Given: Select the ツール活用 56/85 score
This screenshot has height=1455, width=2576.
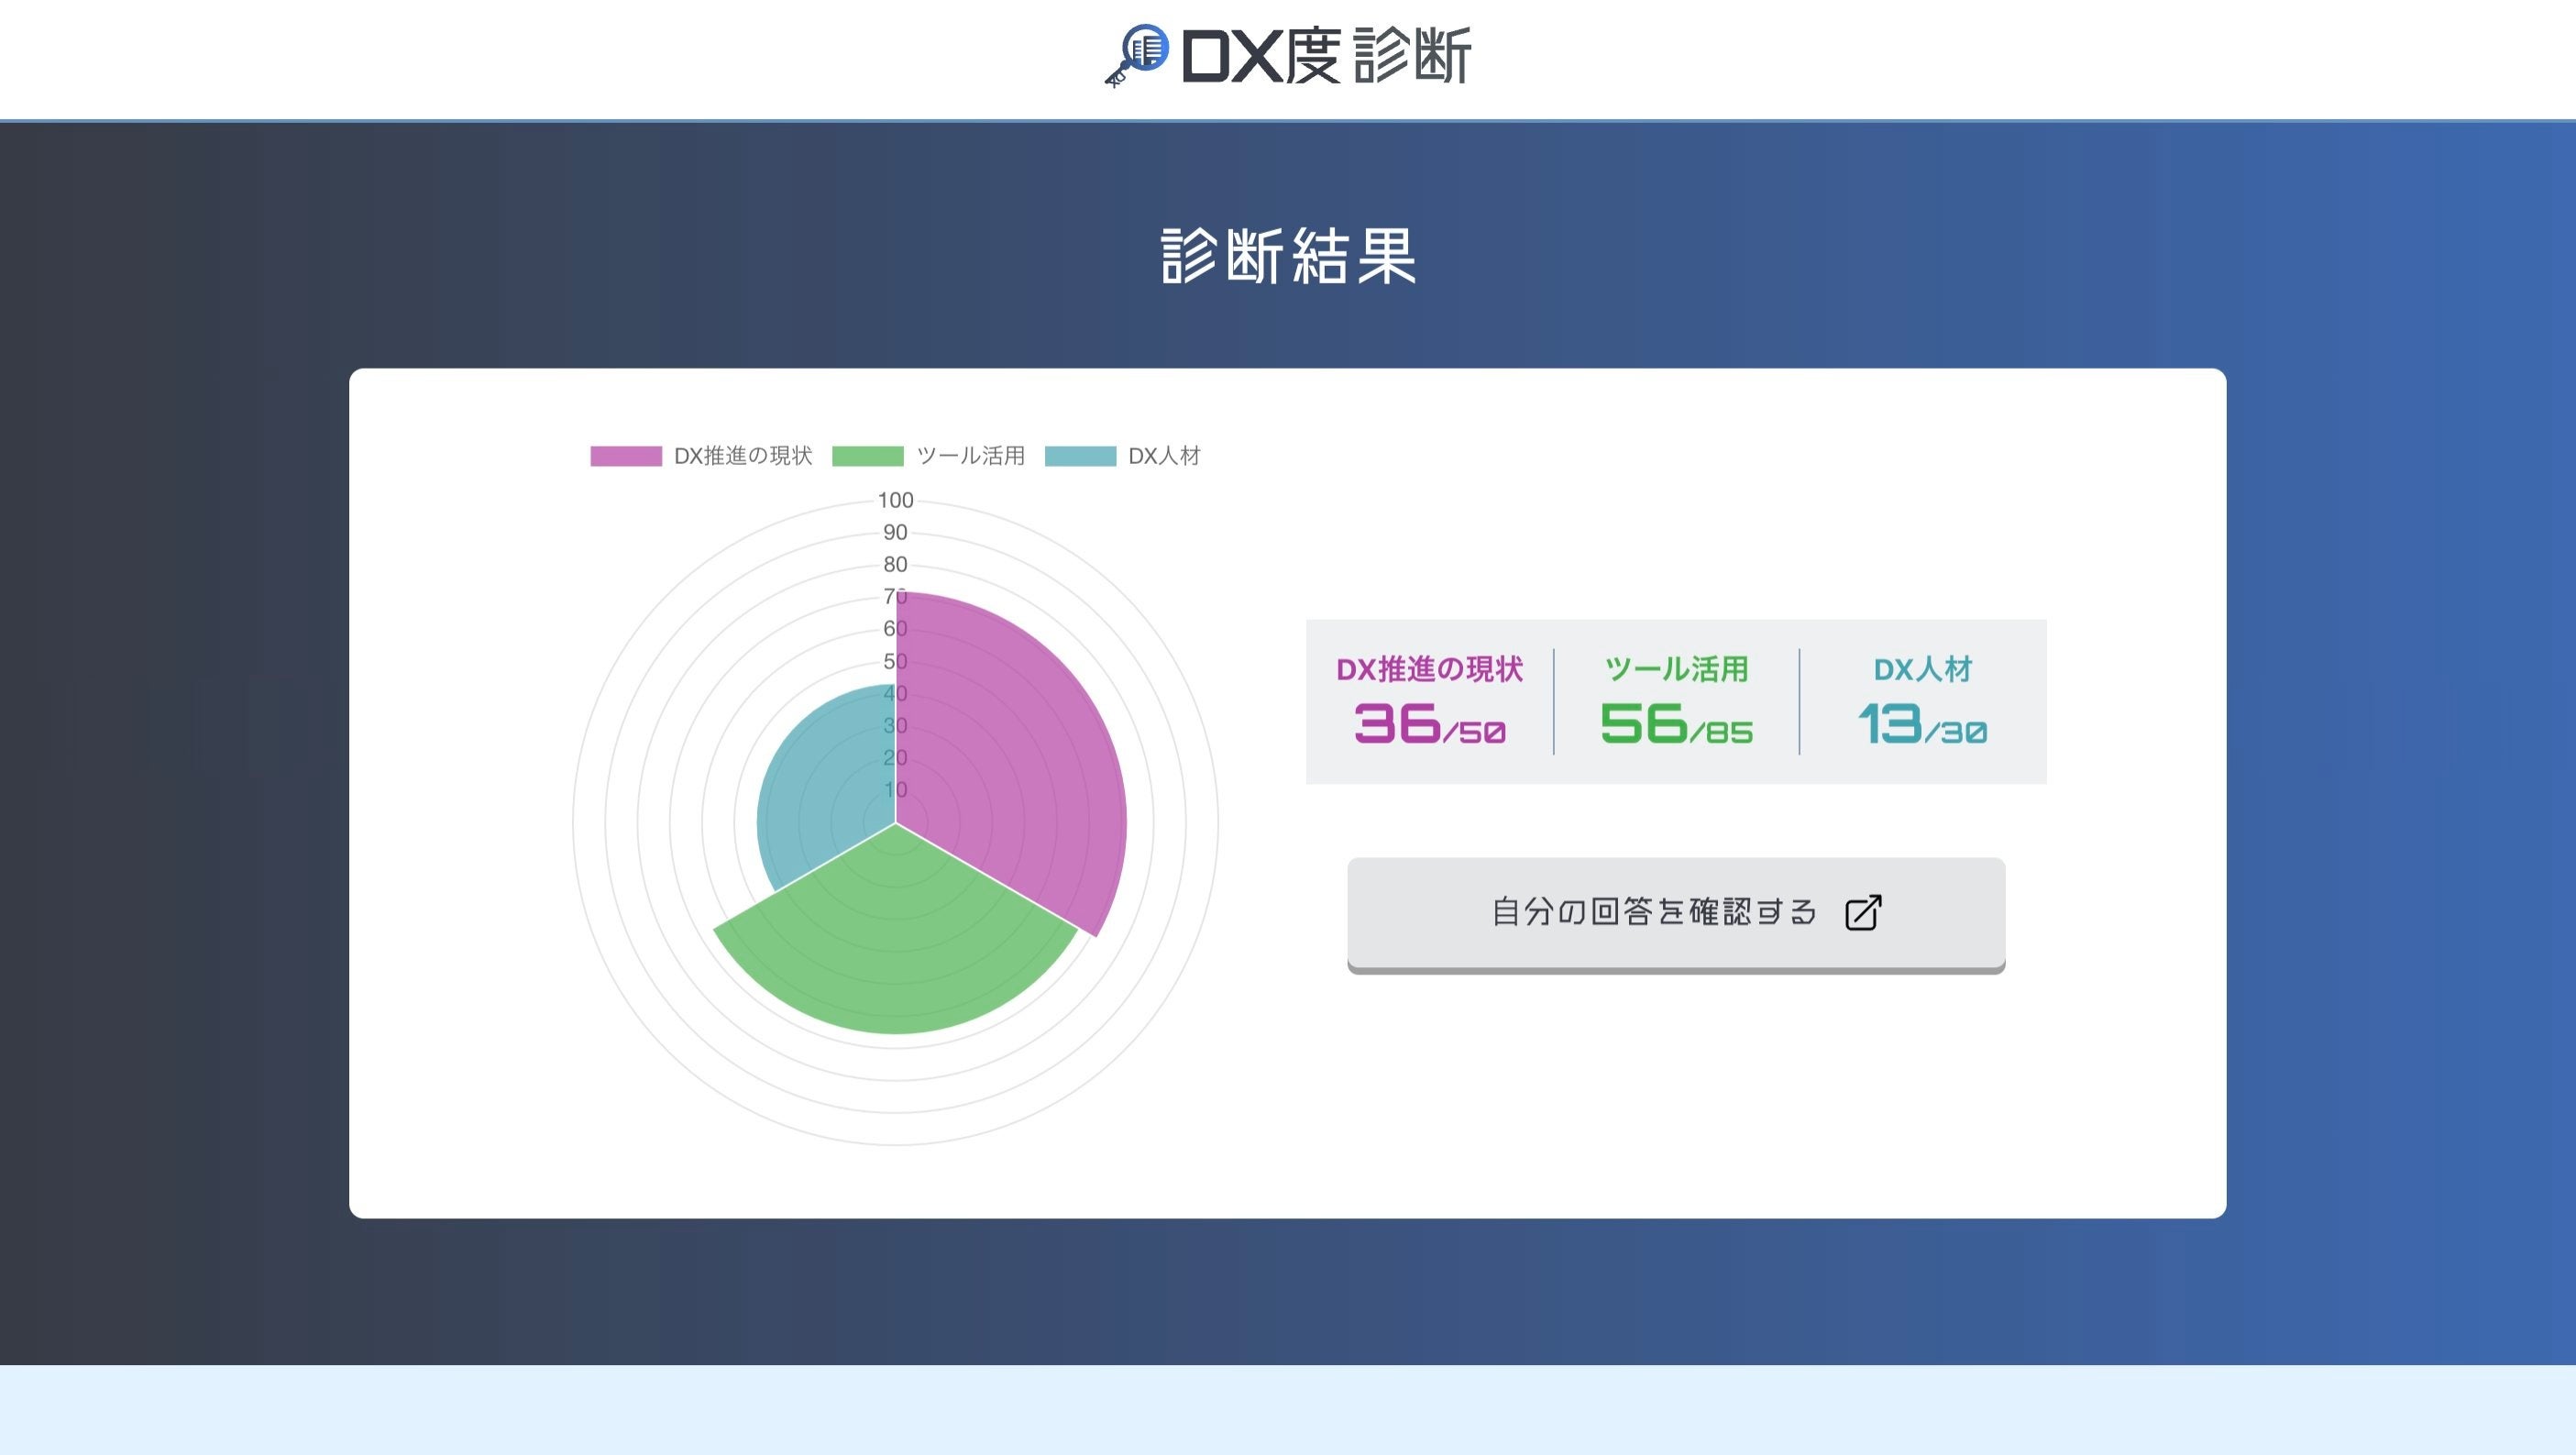Looking at the screenshot, I should pos(1676,722).
